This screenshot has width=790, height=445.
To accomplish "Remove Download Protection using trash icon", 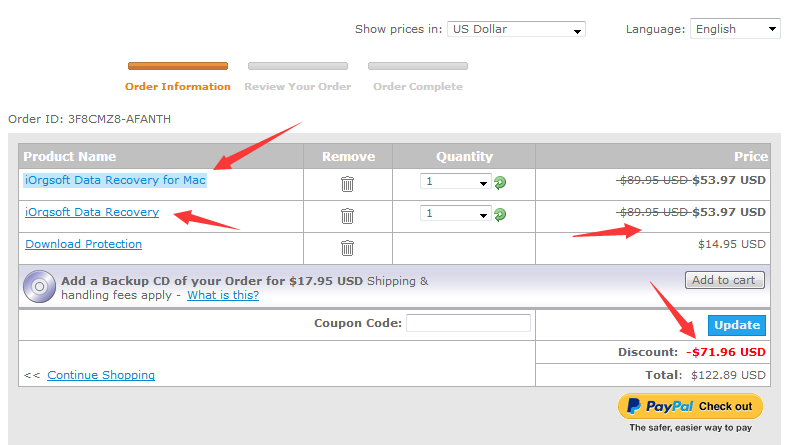I will (347, 248).
